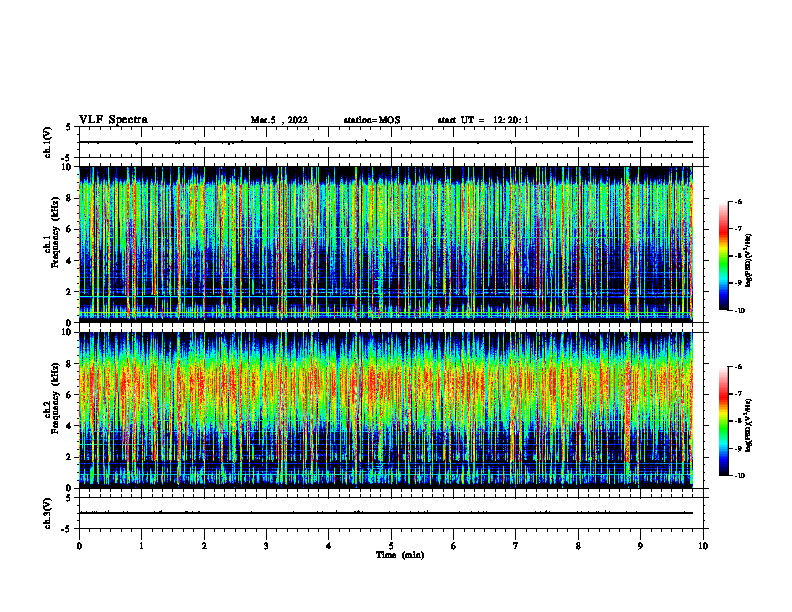Click the '-10' value on ch.2 colorbar
792x612 pixels.
click(740, 476)
